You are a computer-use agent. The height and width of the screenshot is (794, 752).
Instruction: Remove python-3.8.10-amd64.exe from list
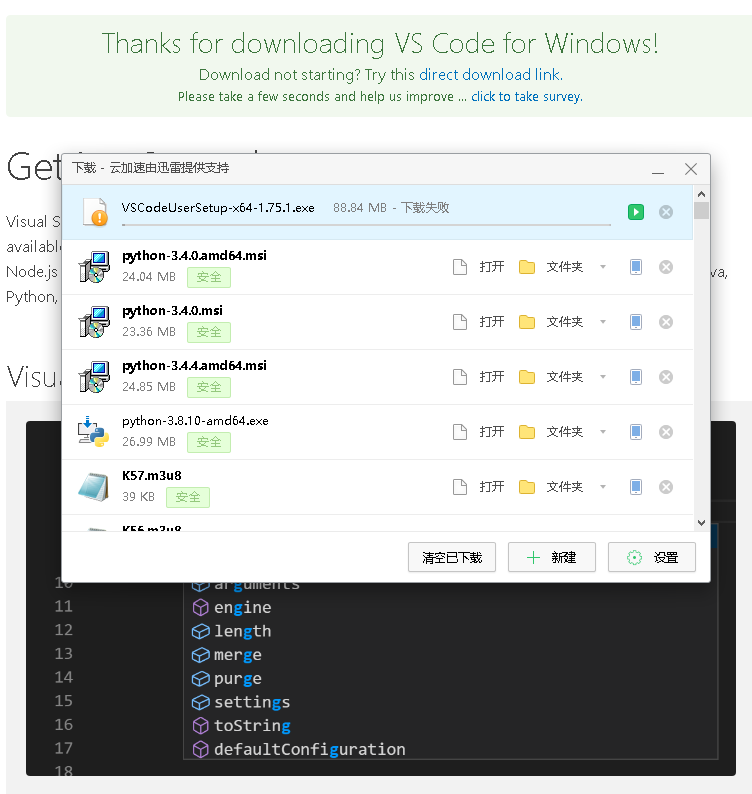click(x=665, y=432)
